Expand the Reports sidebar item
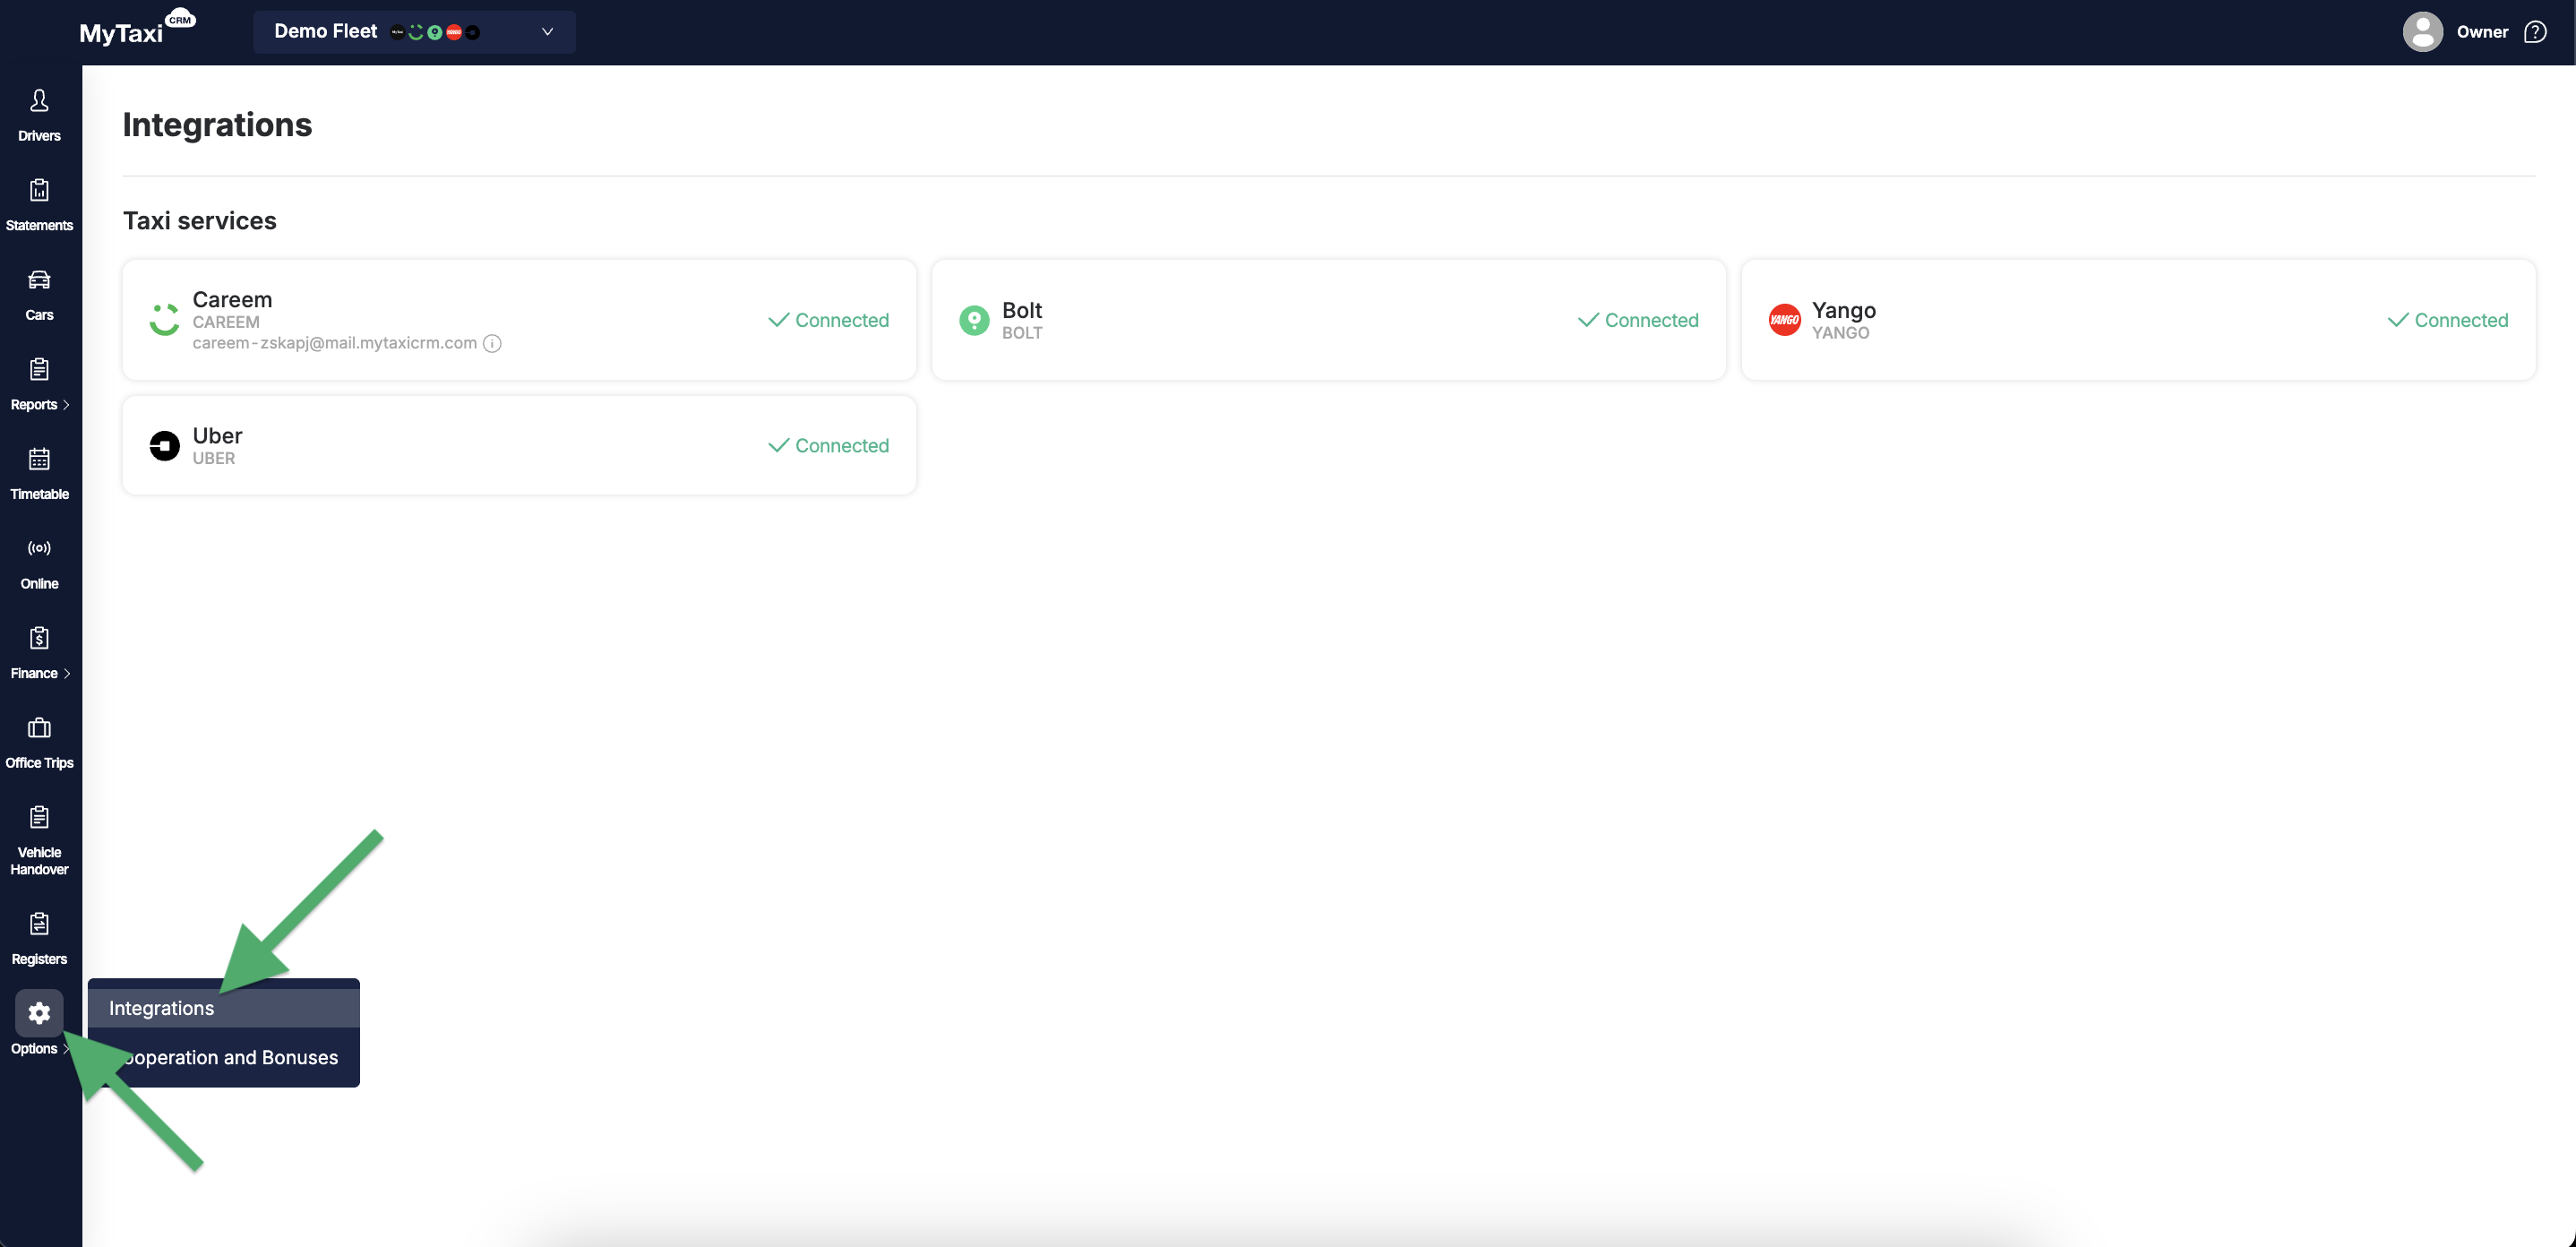 coord(39,385)
